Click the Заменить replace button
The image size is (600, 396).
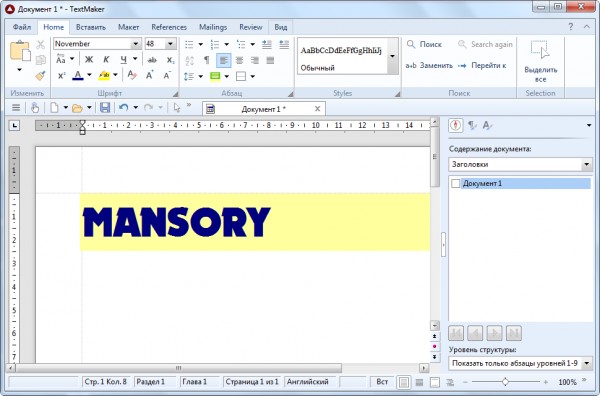pos(429,65)
